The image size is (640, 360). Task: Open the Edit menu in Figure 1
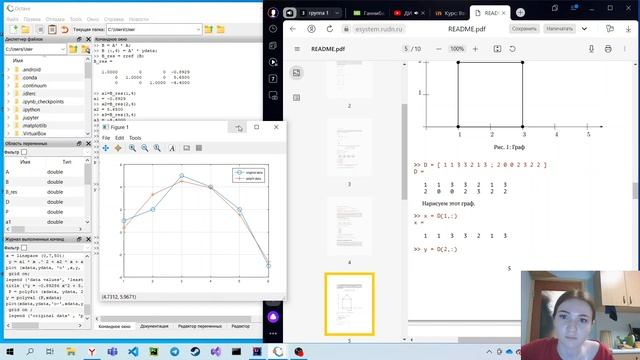tap(120, 138)
